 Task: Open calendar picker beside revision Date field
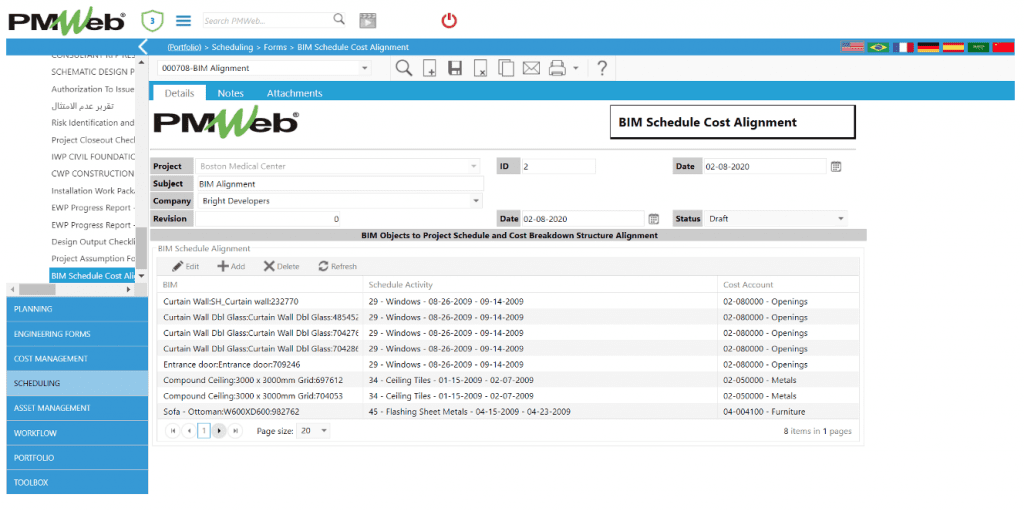pyautogui.click(x=654, y=219)
